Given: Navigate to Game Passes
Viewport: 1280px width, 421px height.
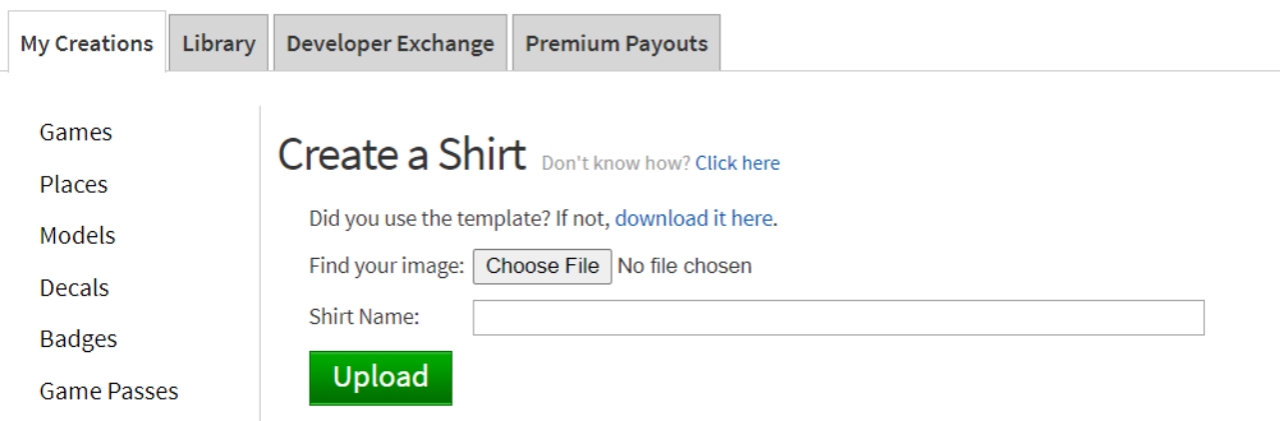Looking at the screenshot, I should point(109,391).
